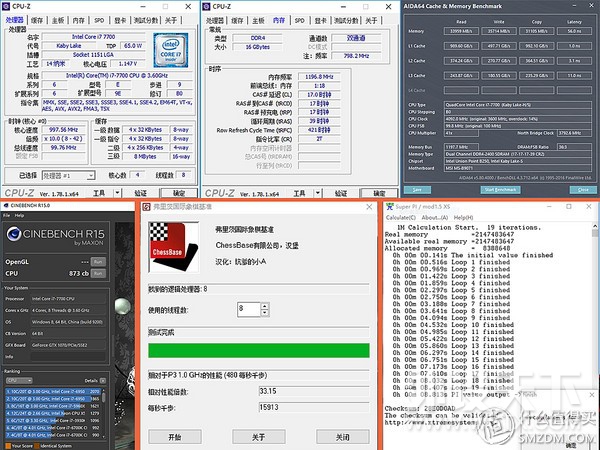Screen dimensions: 600x450
Task: Click AIDA64 CPU Type 'QuadCore Intel Core i7-7700' field
Action: (x=518, y=105)
